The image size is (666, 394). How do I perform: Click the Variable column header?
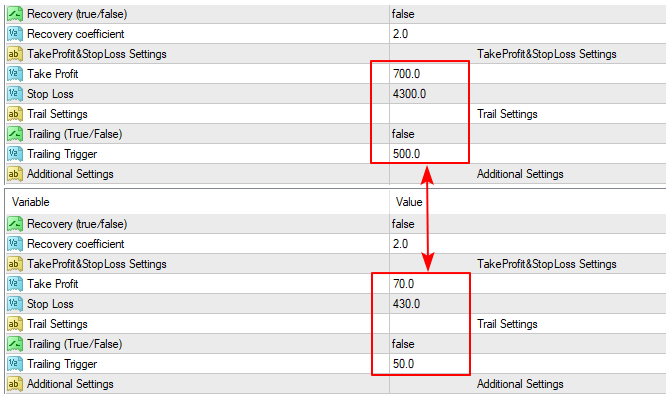tap(31, 202)
